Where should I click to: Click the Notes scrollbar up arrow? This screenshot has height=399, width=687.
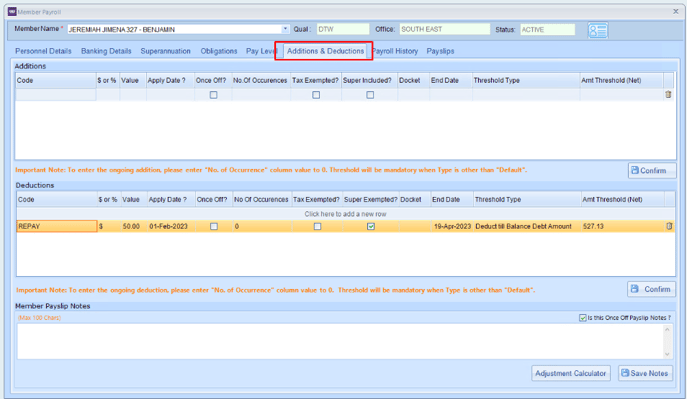tap(667, 329)
